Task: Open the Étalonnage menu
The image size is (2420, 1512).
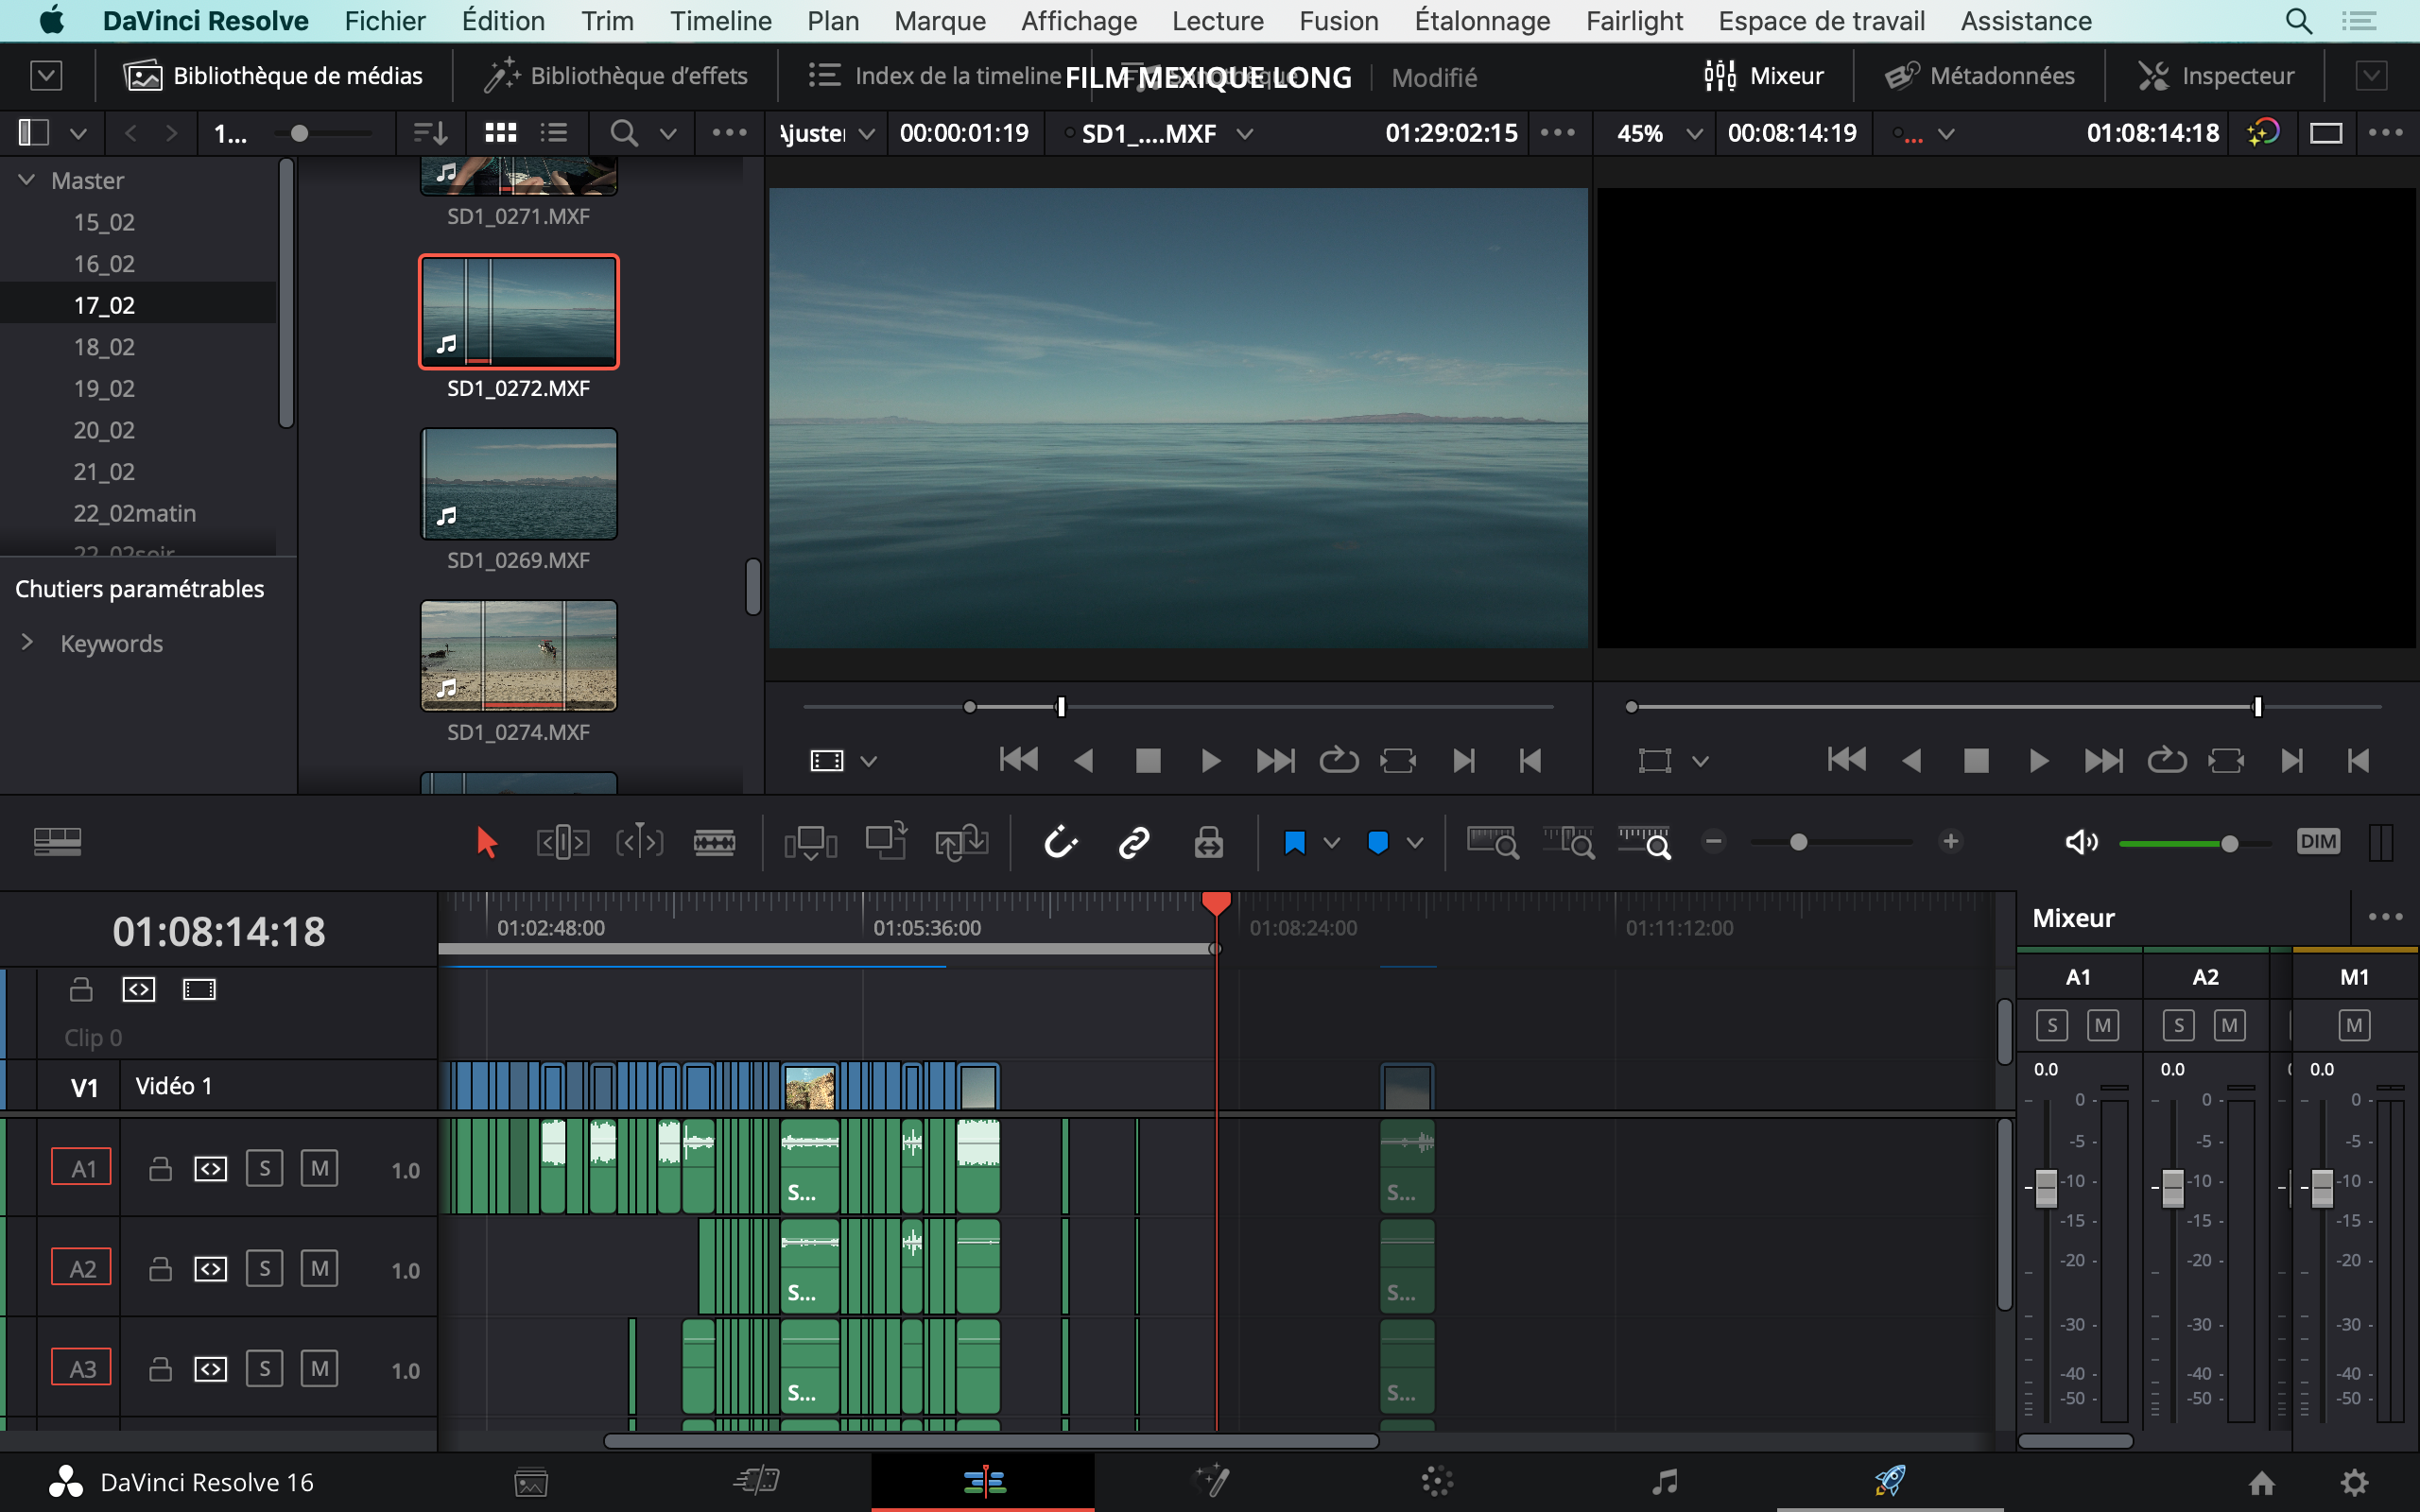Action: pyautogui.click(x=1482, y=21)
